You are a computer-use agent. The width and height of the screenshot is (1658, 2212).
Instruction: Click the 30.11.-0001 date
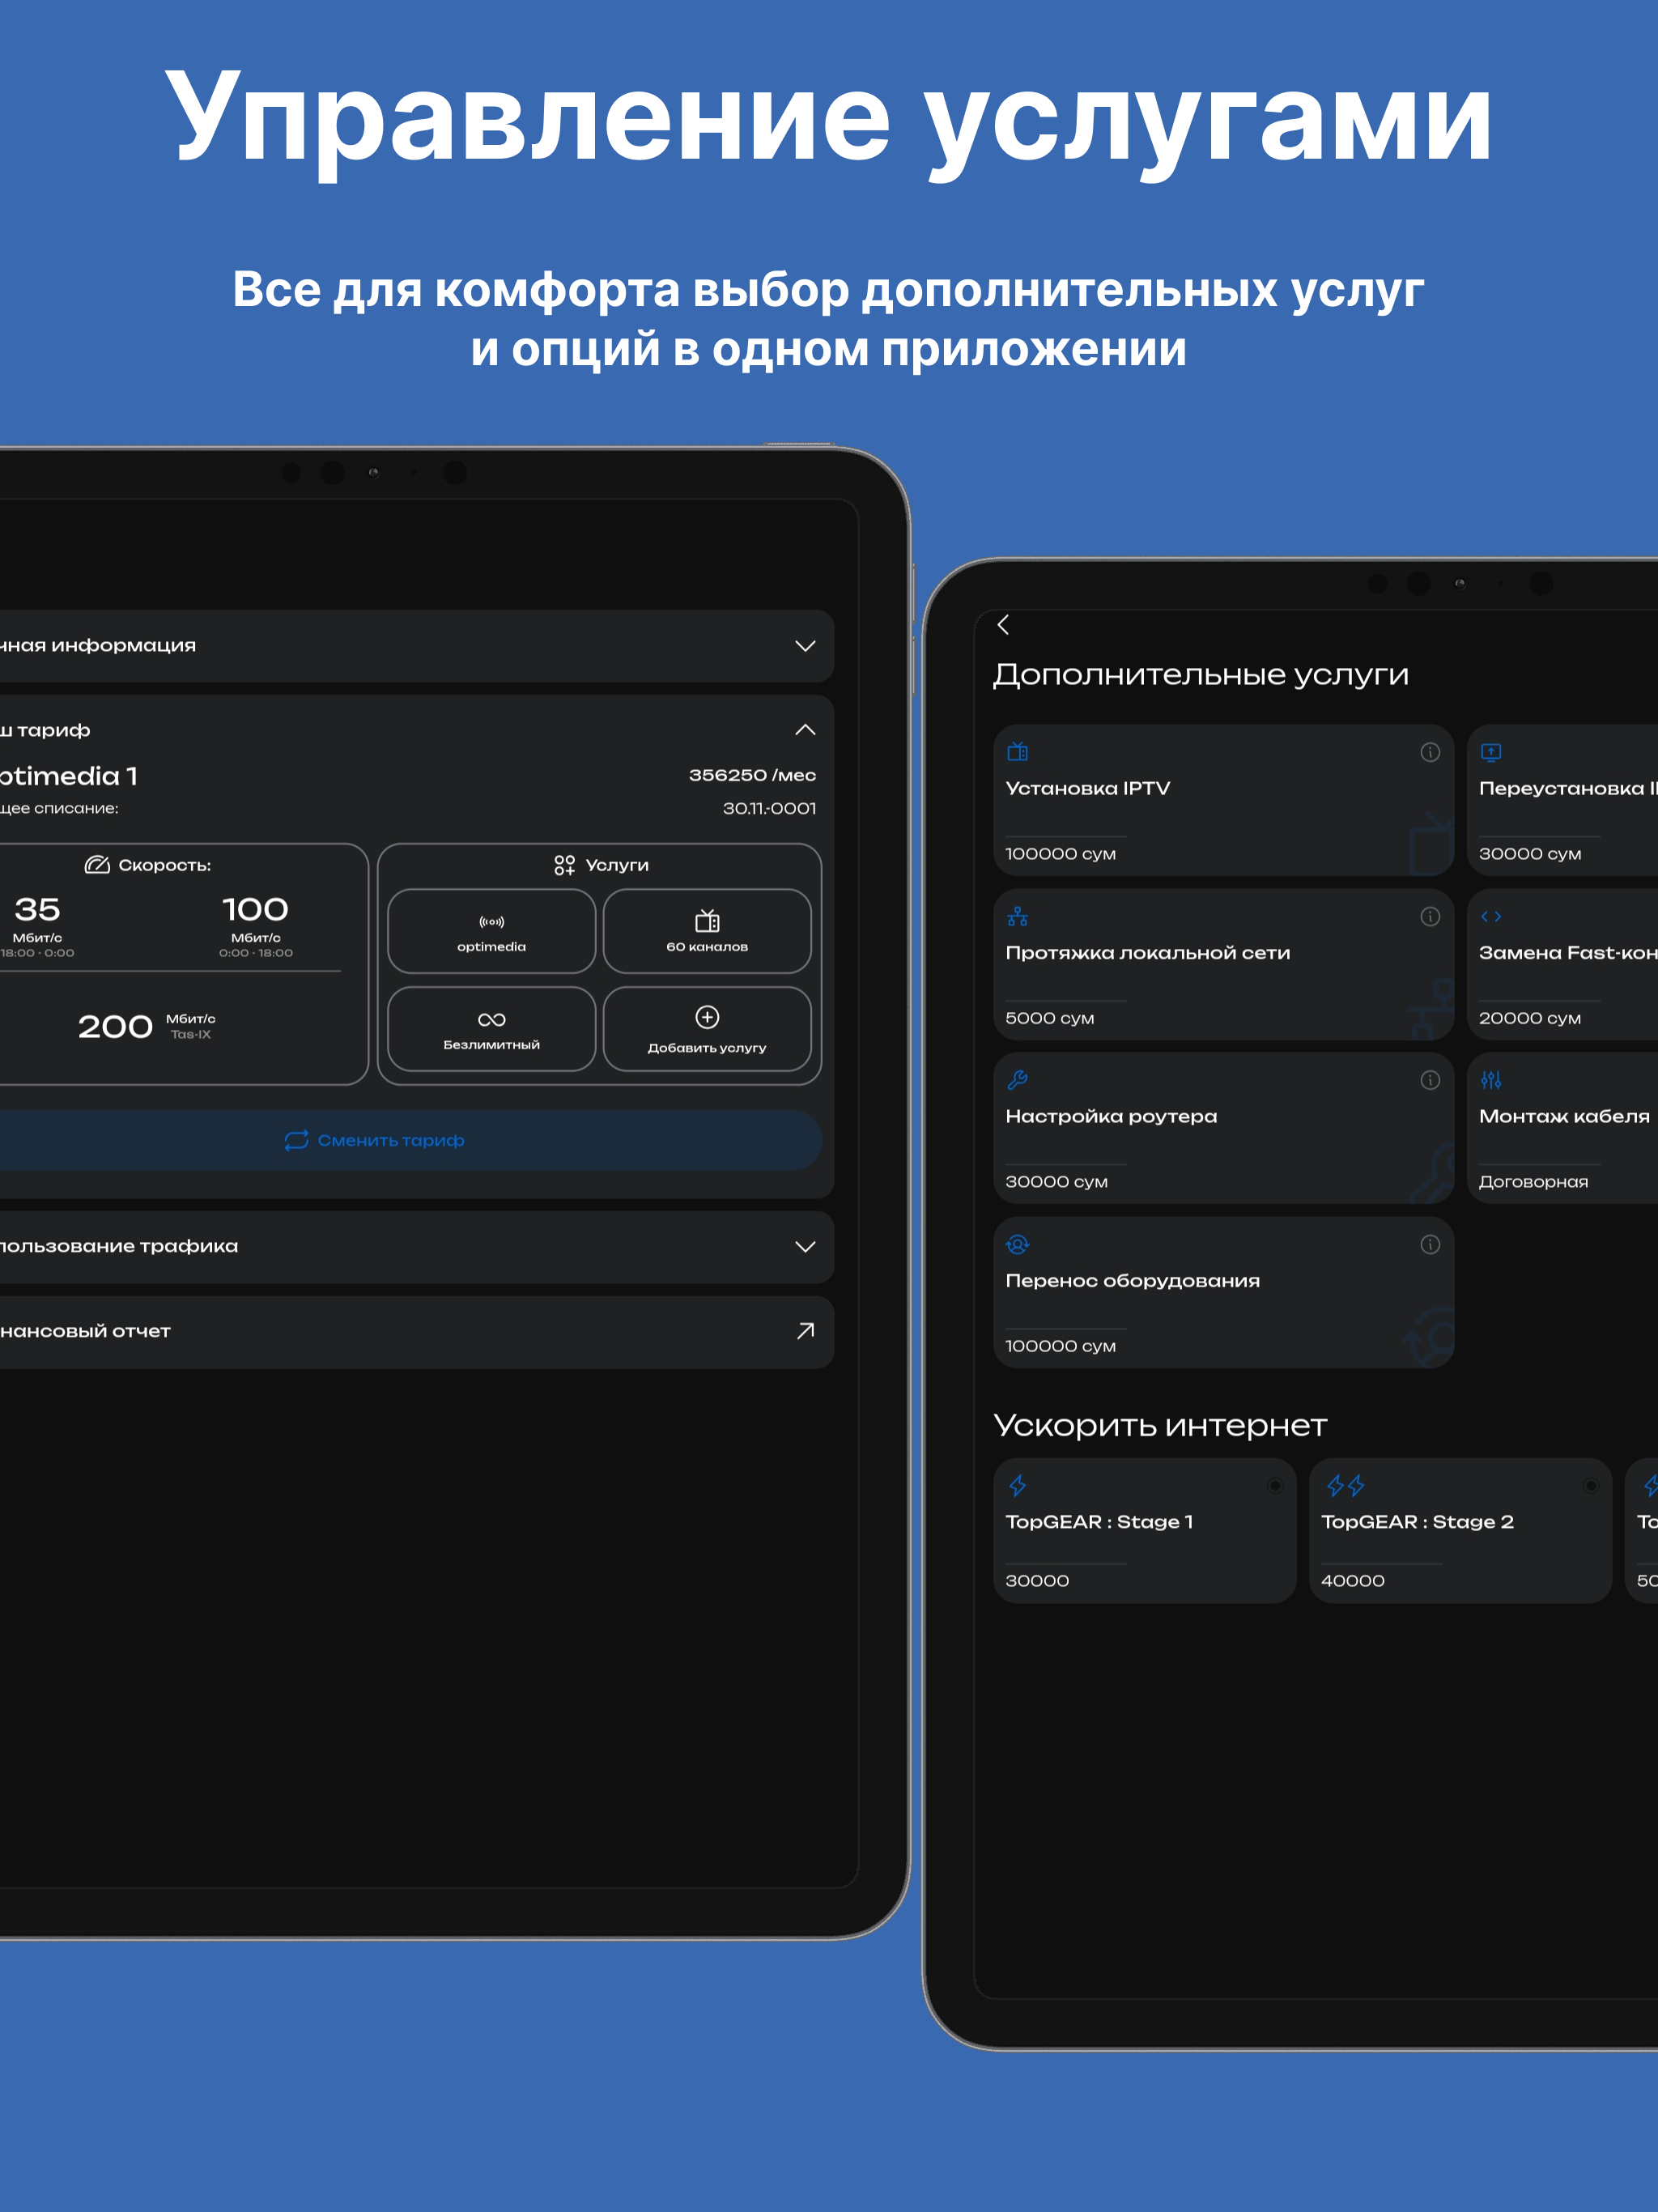[769, 808]
